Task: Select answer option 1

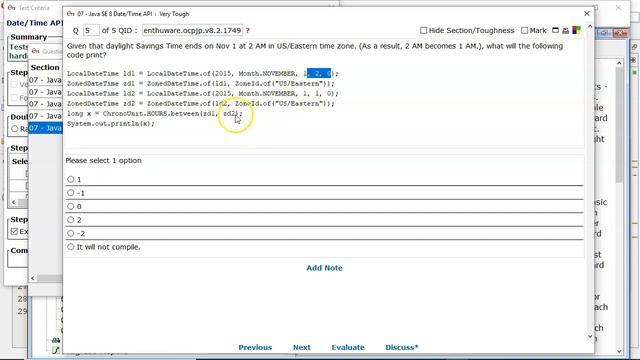Action: click(71, 179)
